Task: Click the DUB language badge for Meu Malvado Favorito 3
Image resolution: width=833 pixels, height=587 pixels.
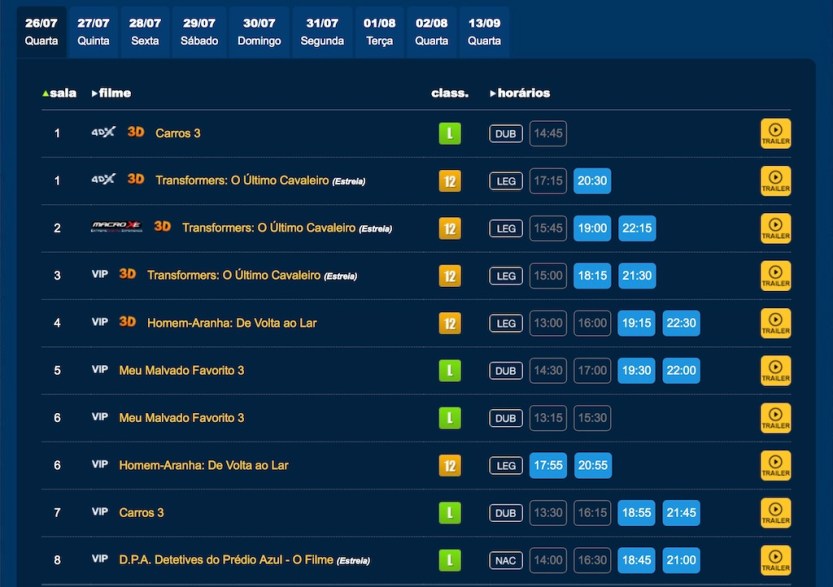Action: [505, 370]
